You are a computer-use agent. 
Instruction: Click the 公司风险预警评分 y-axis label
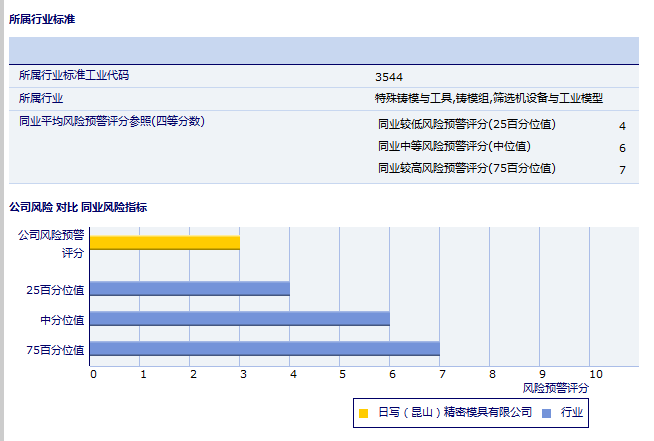tap(51, 243)
